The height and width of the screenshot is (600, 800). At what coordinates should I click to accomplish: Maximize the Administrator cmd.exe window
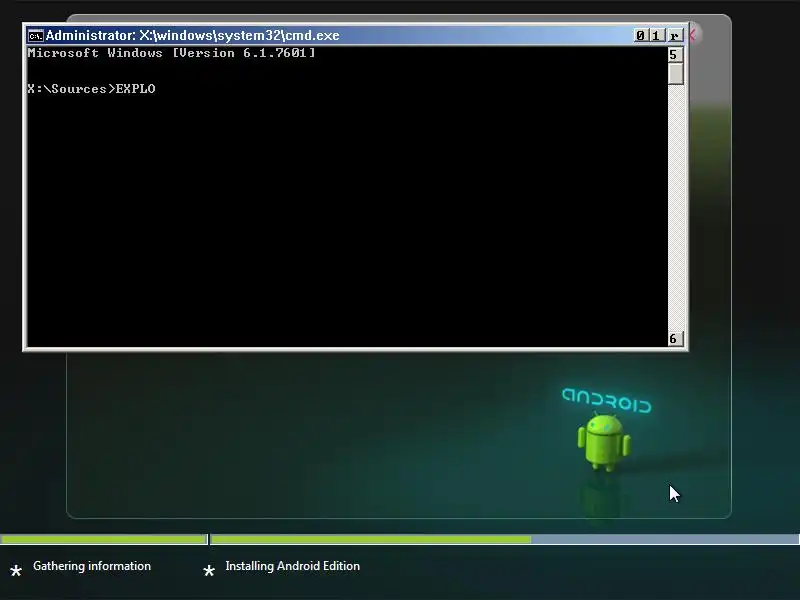point(656,35)
